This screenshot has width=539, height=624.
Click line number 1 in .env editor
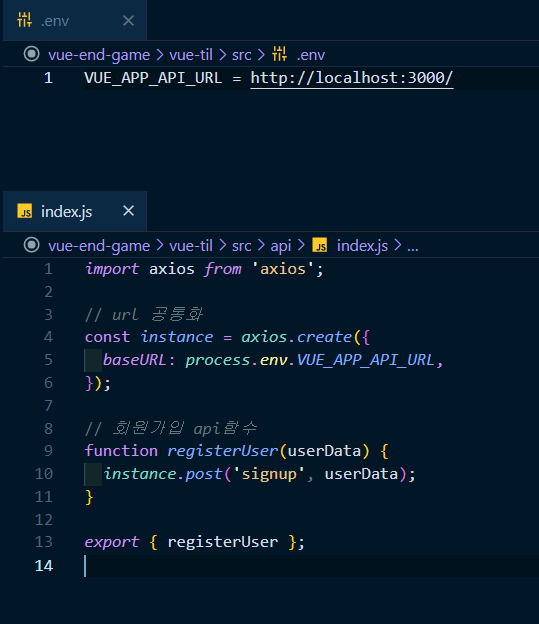click(49, 78)
